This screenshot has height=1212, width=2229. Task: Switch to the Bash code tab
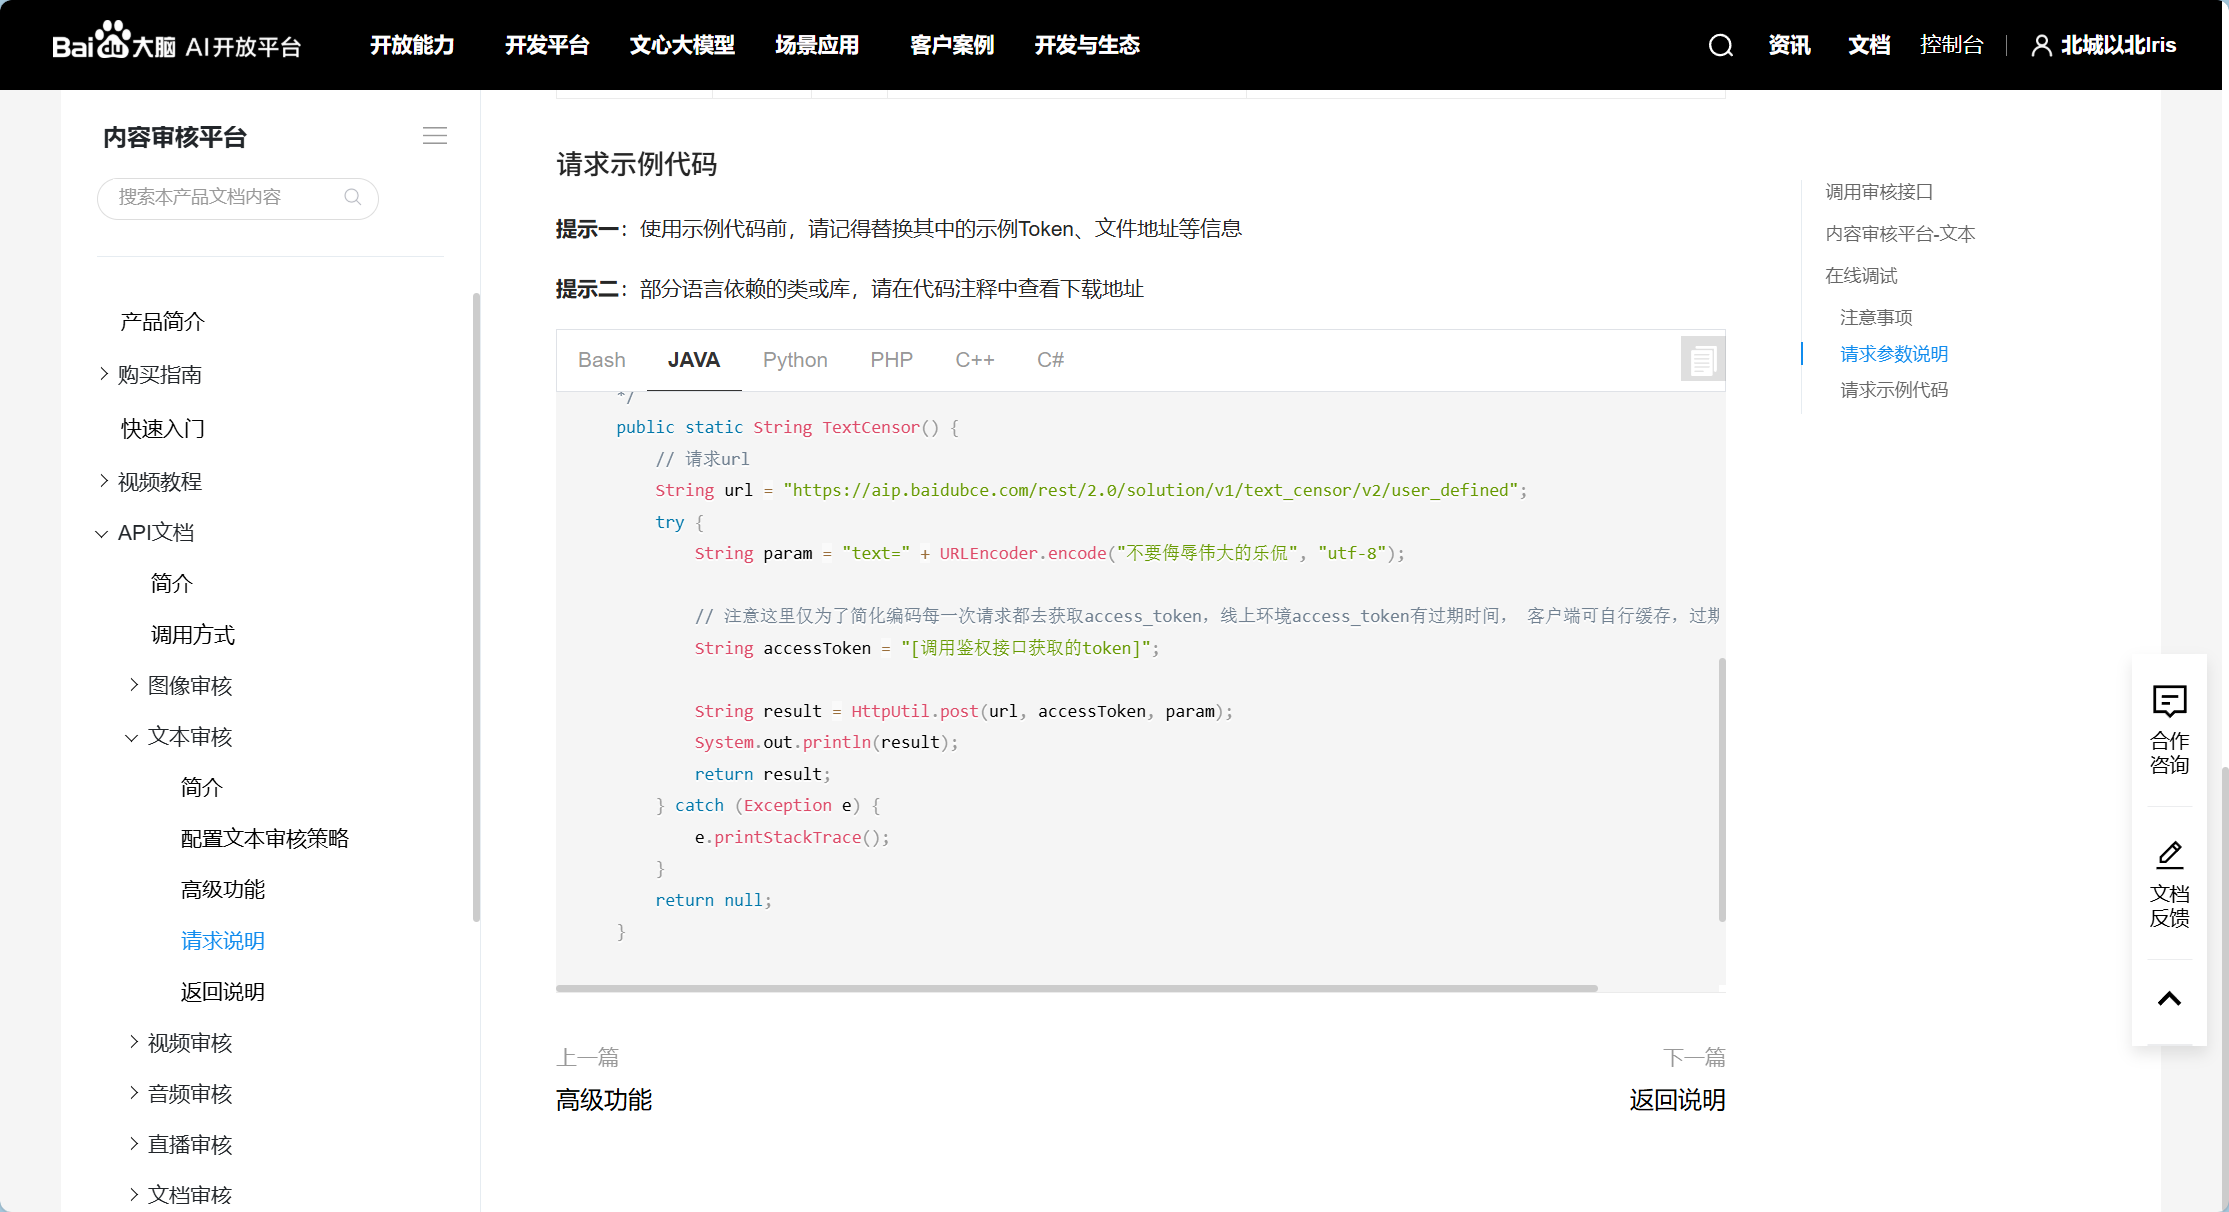tap(601, 360)
